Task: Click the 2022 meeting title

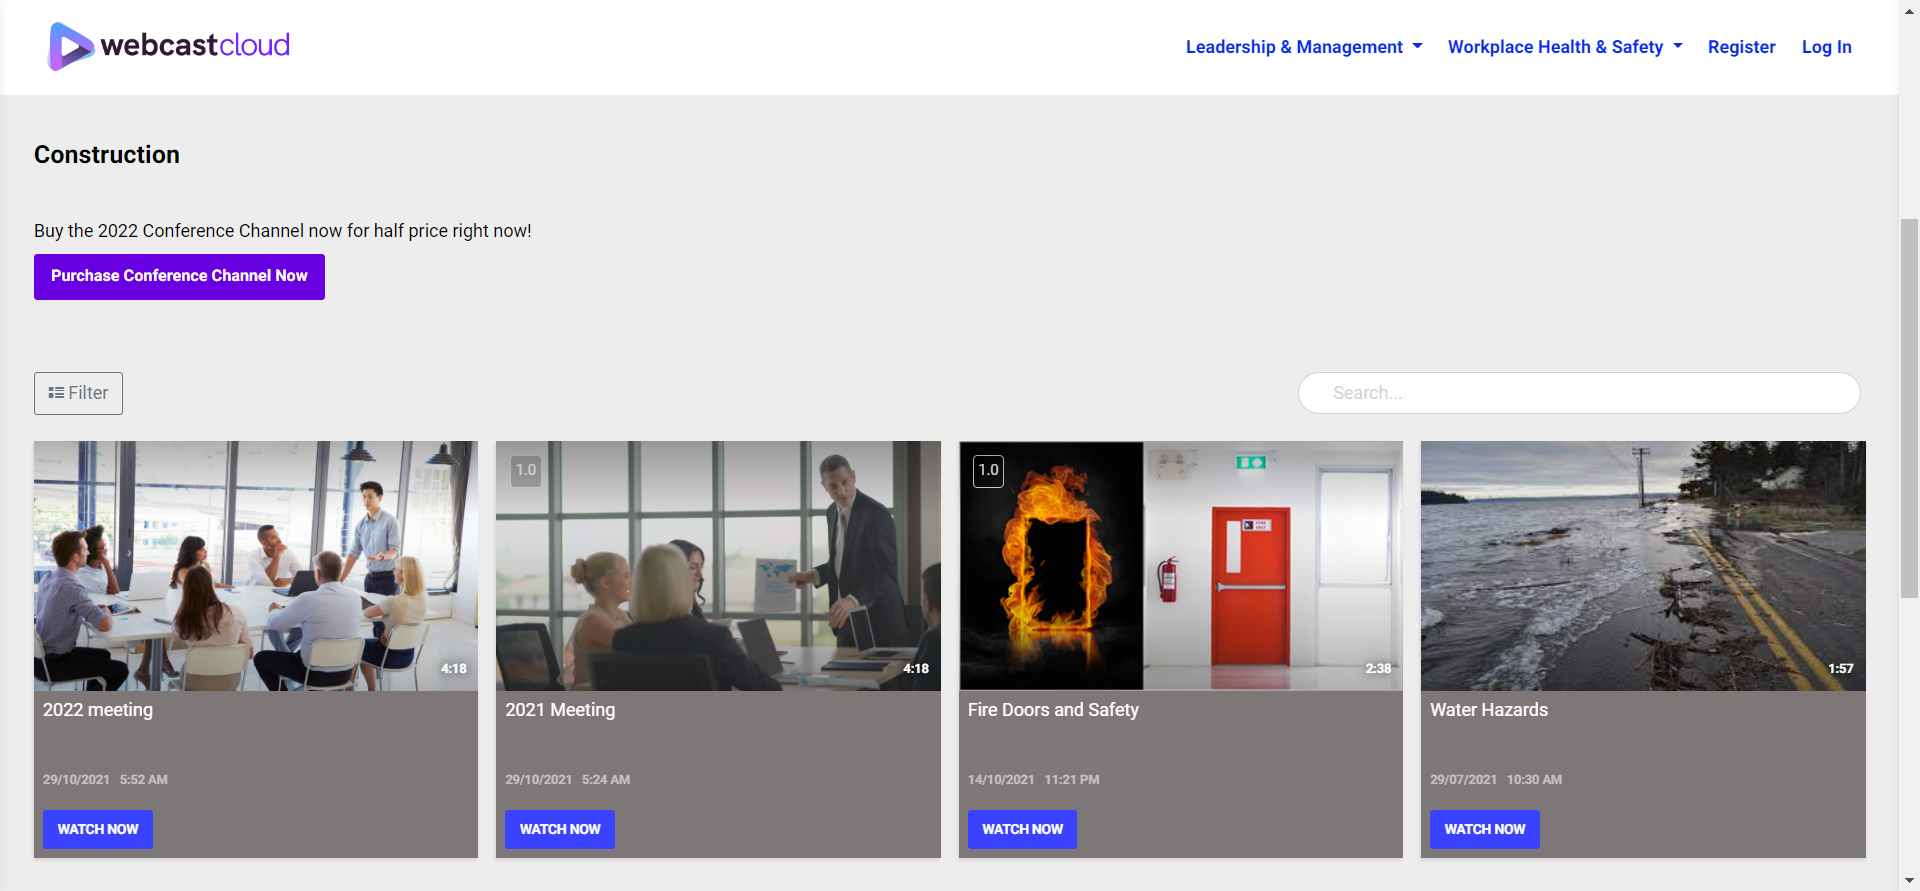Action: (x=98, y=710)
